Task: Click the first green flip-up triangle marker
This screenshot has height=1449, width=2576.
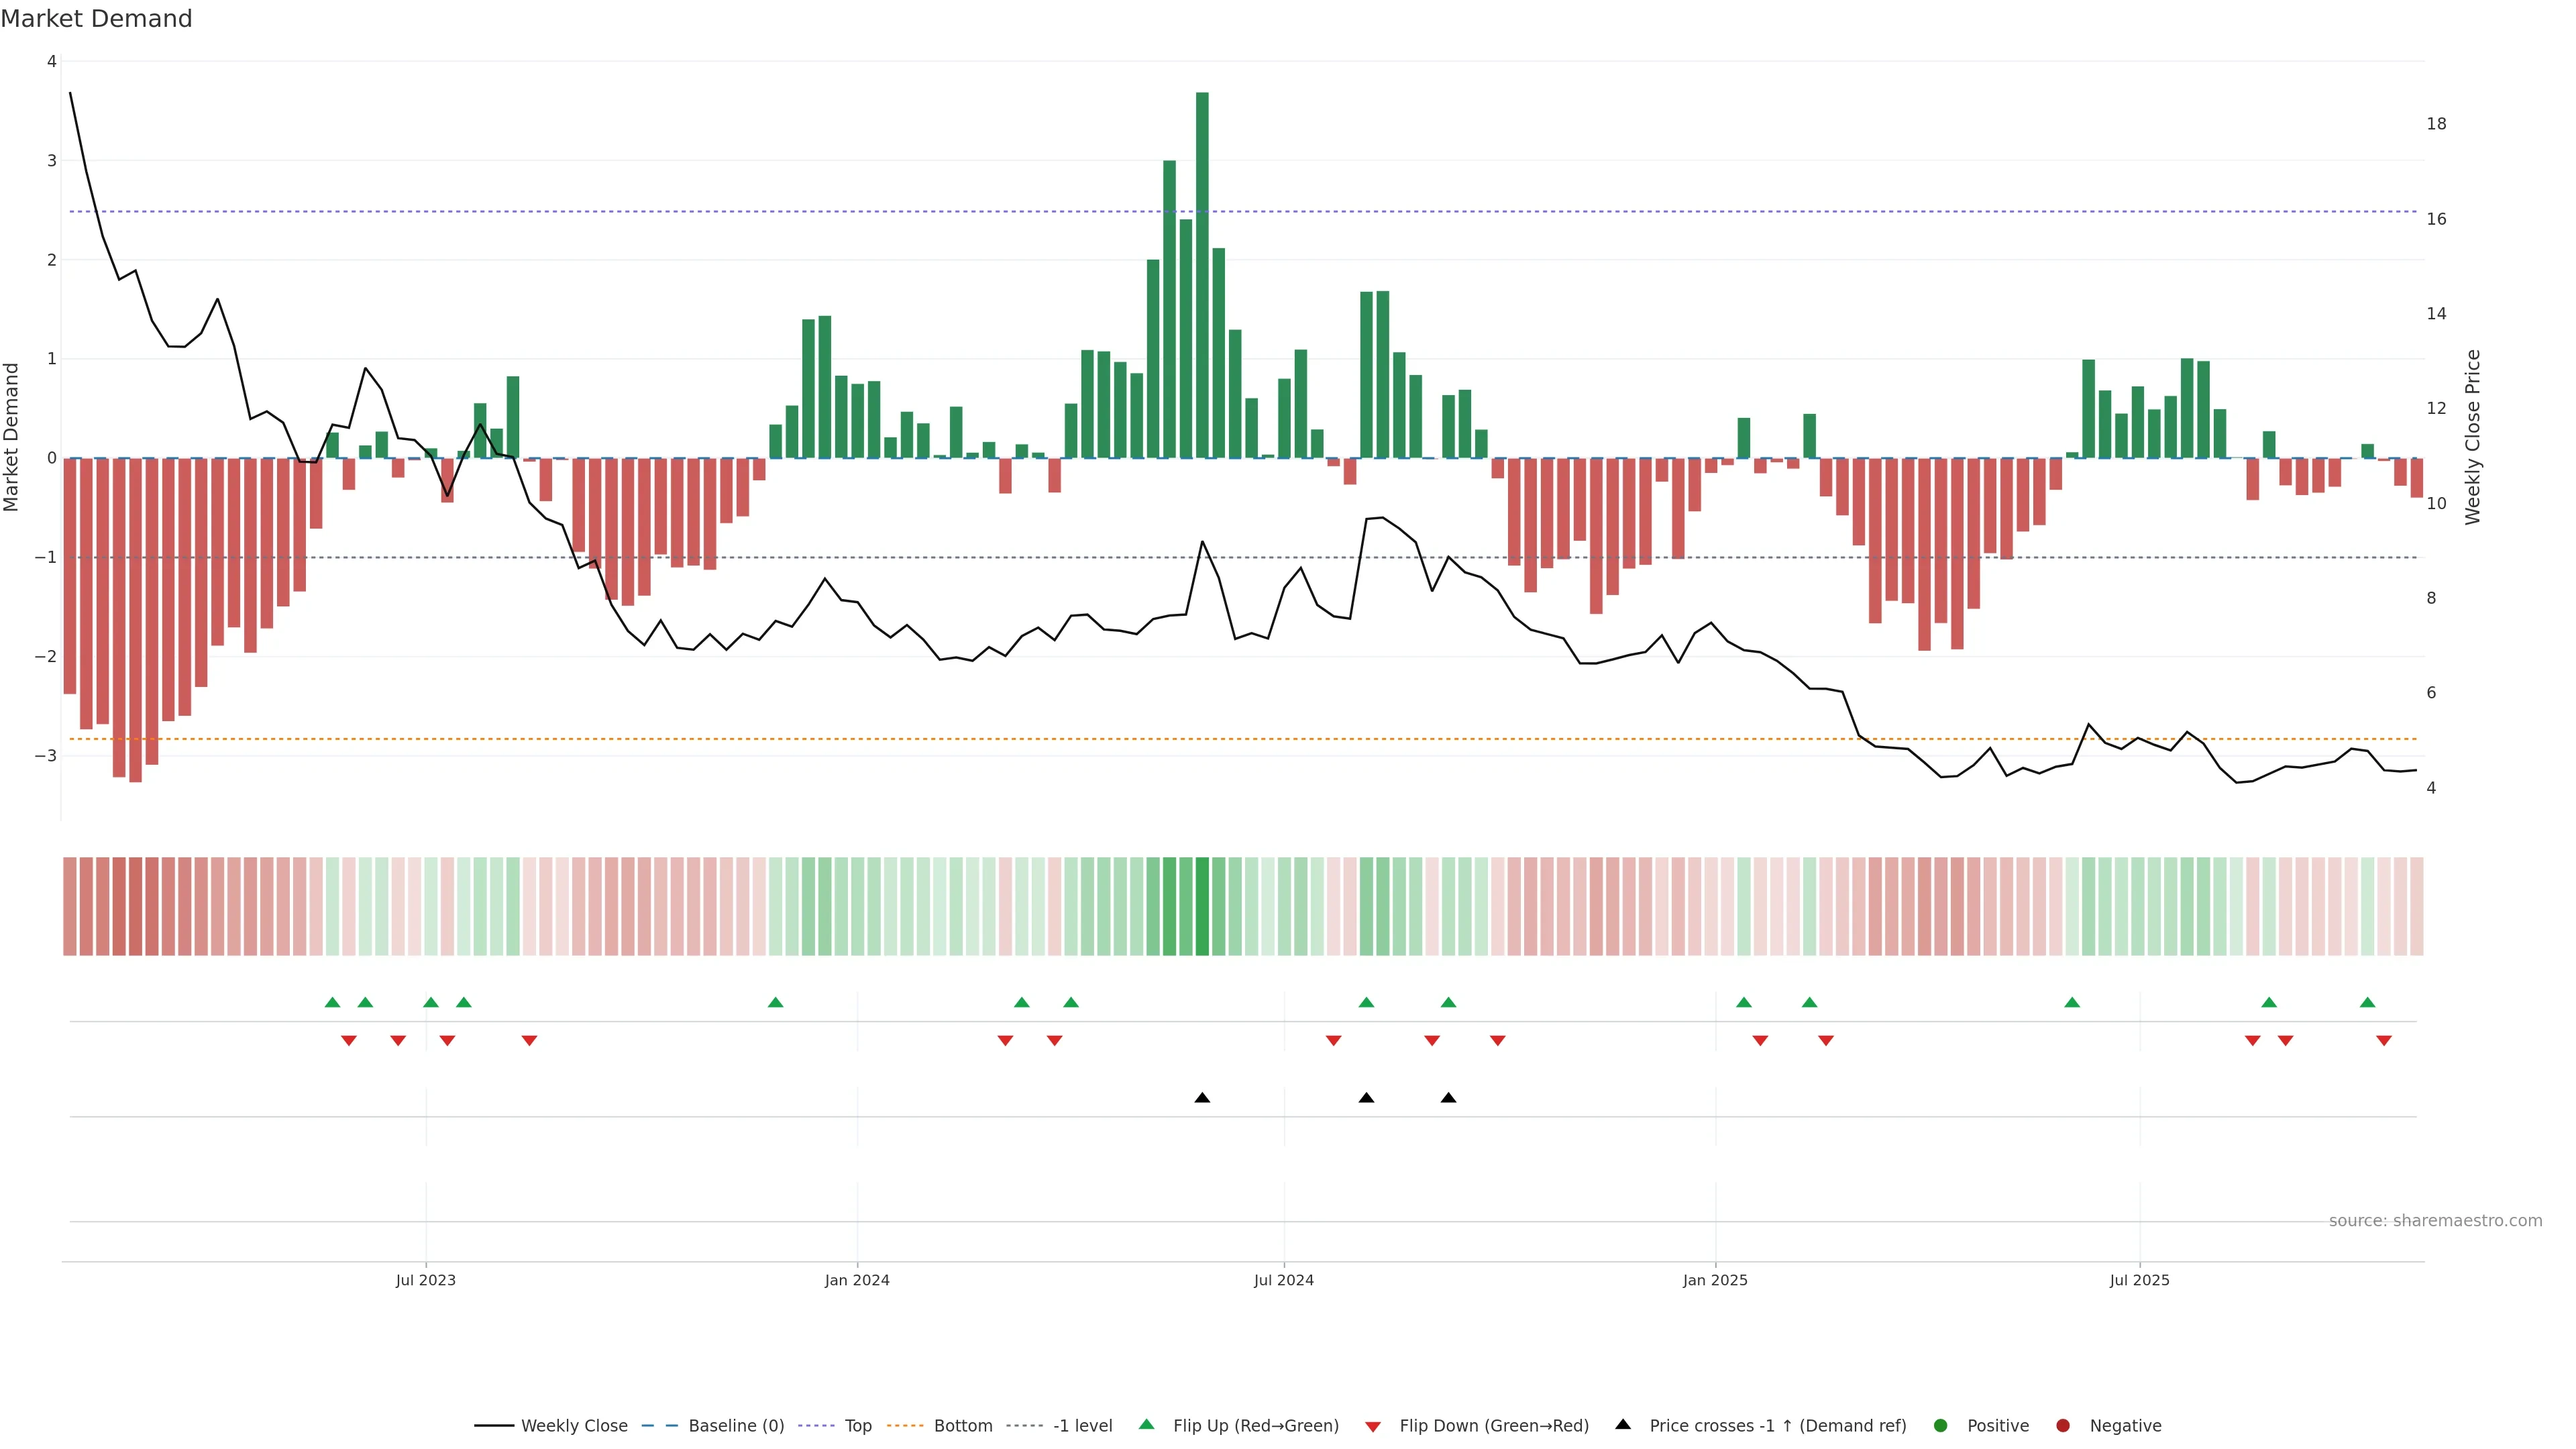Action: tap(333, 1003)
